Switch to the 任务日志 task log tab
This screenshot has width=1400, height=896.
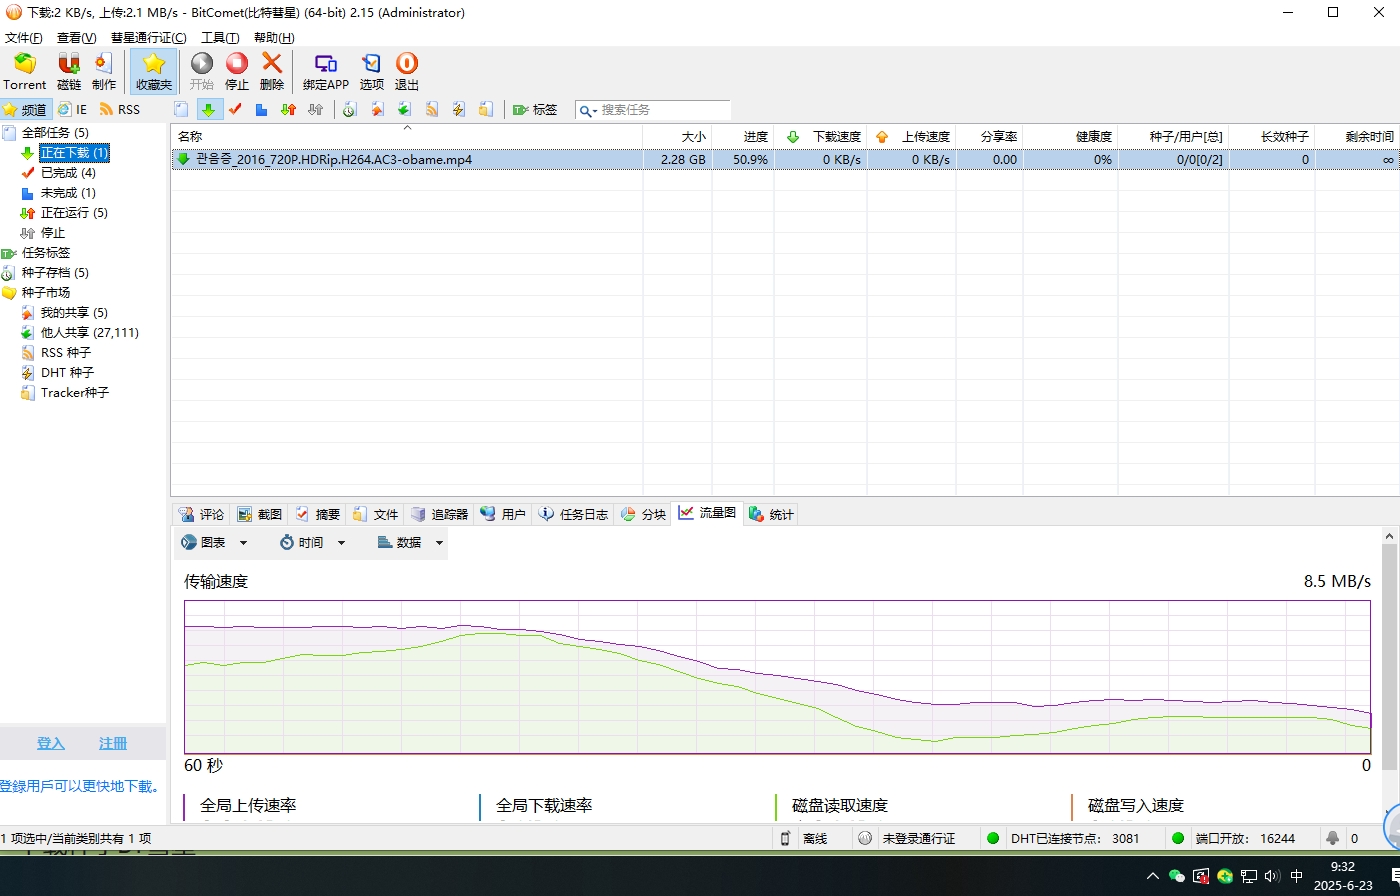[574, 514]
